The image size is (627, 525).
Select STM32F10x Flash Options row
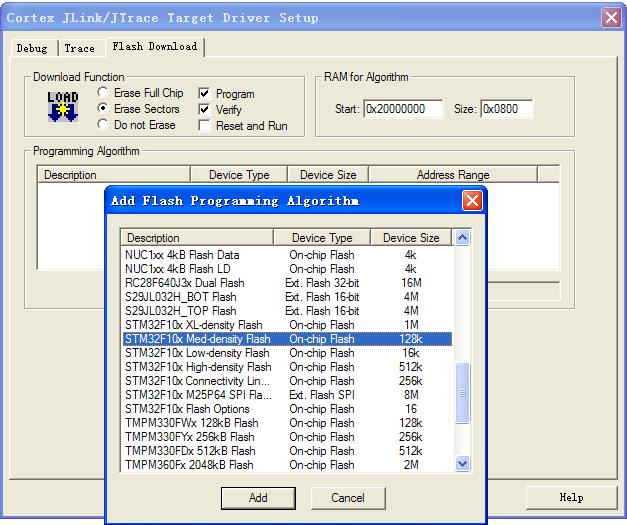[x=288, y=409]
